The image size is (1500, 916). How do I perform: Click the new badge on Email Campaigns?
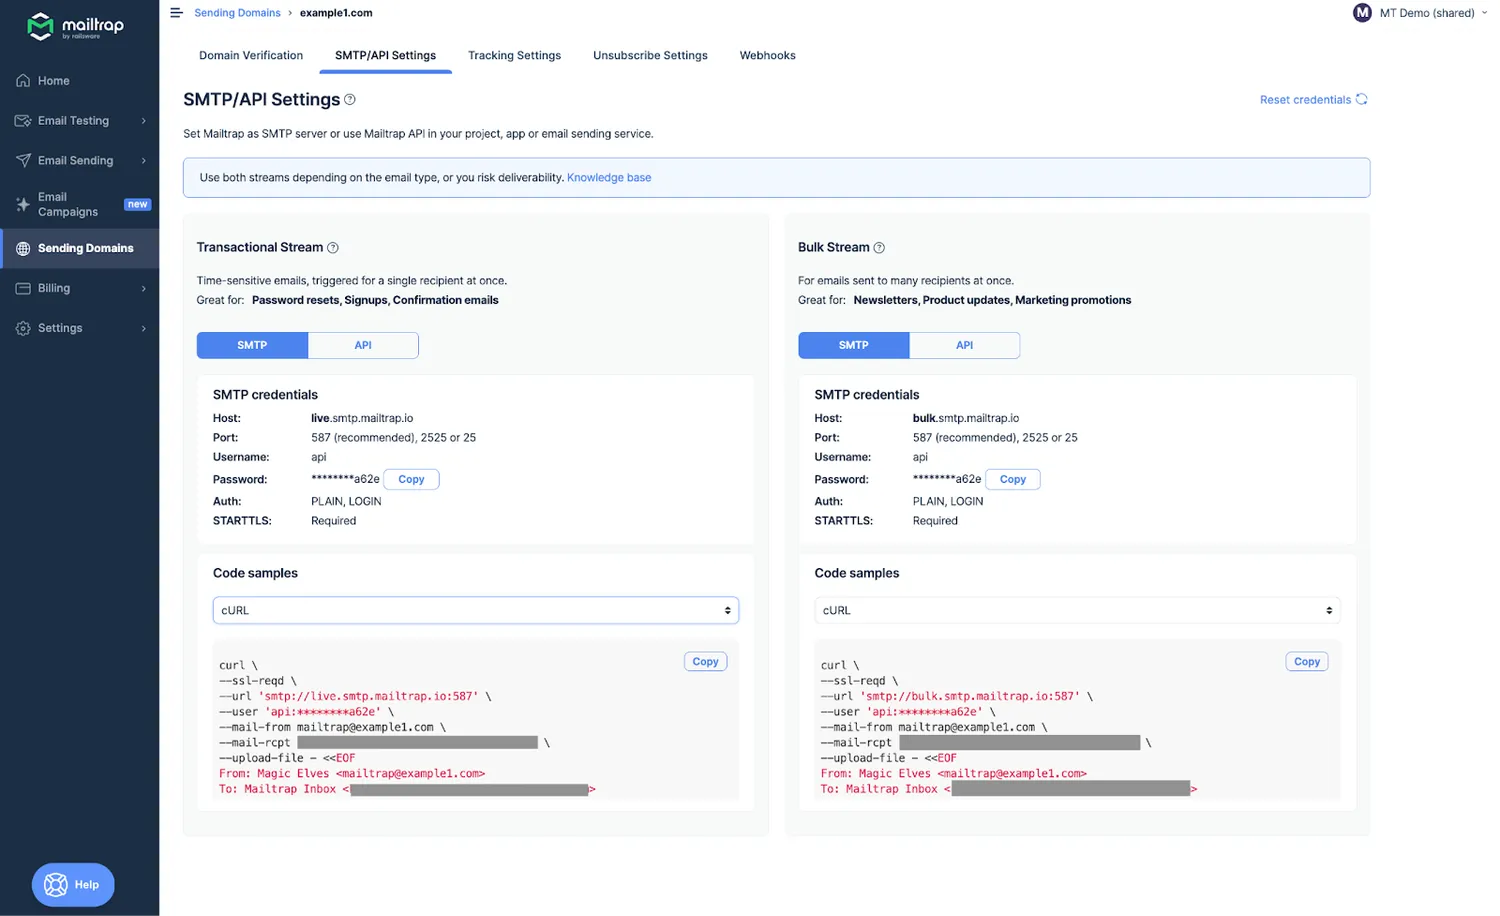(x=137, y=205)
